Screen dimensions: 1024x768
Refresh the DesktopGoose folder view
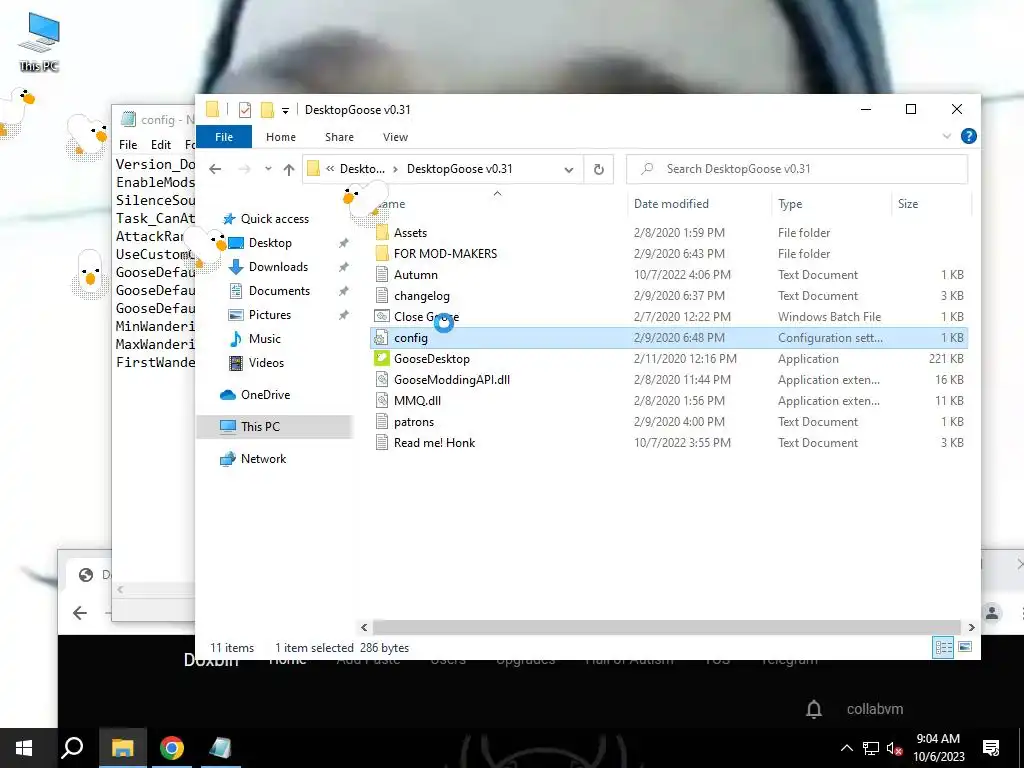pos(598,170)
